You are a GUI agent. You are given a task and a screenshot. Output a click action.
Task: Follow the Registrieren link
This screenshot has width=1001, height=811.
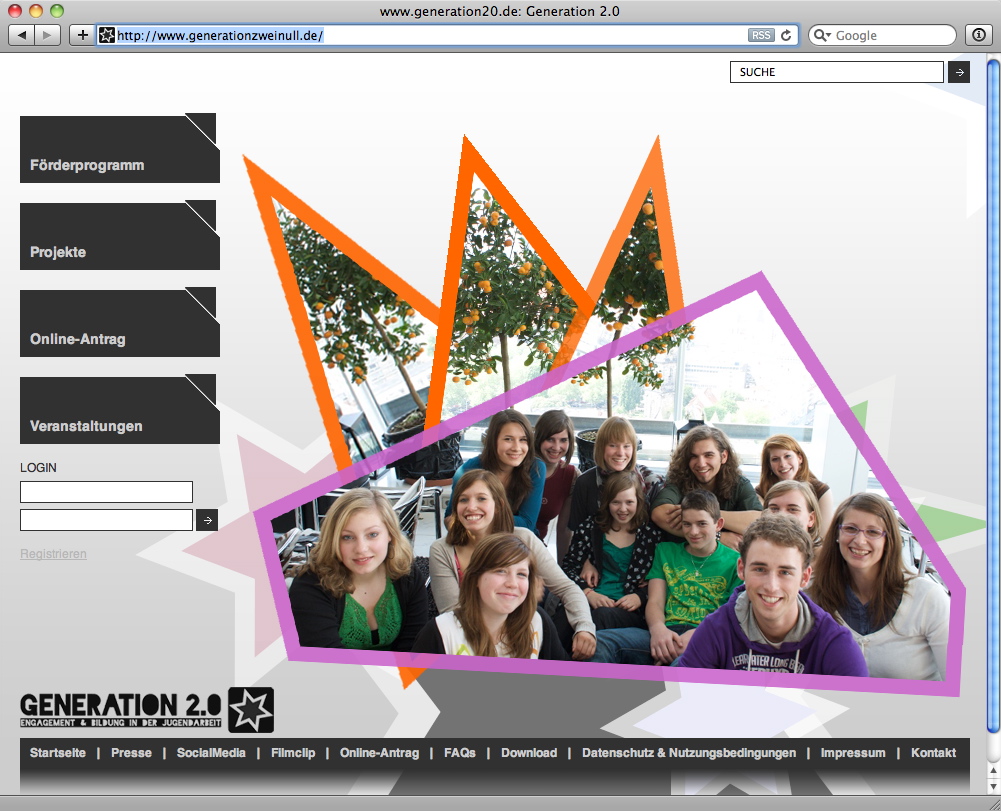[x=53, y=554]
